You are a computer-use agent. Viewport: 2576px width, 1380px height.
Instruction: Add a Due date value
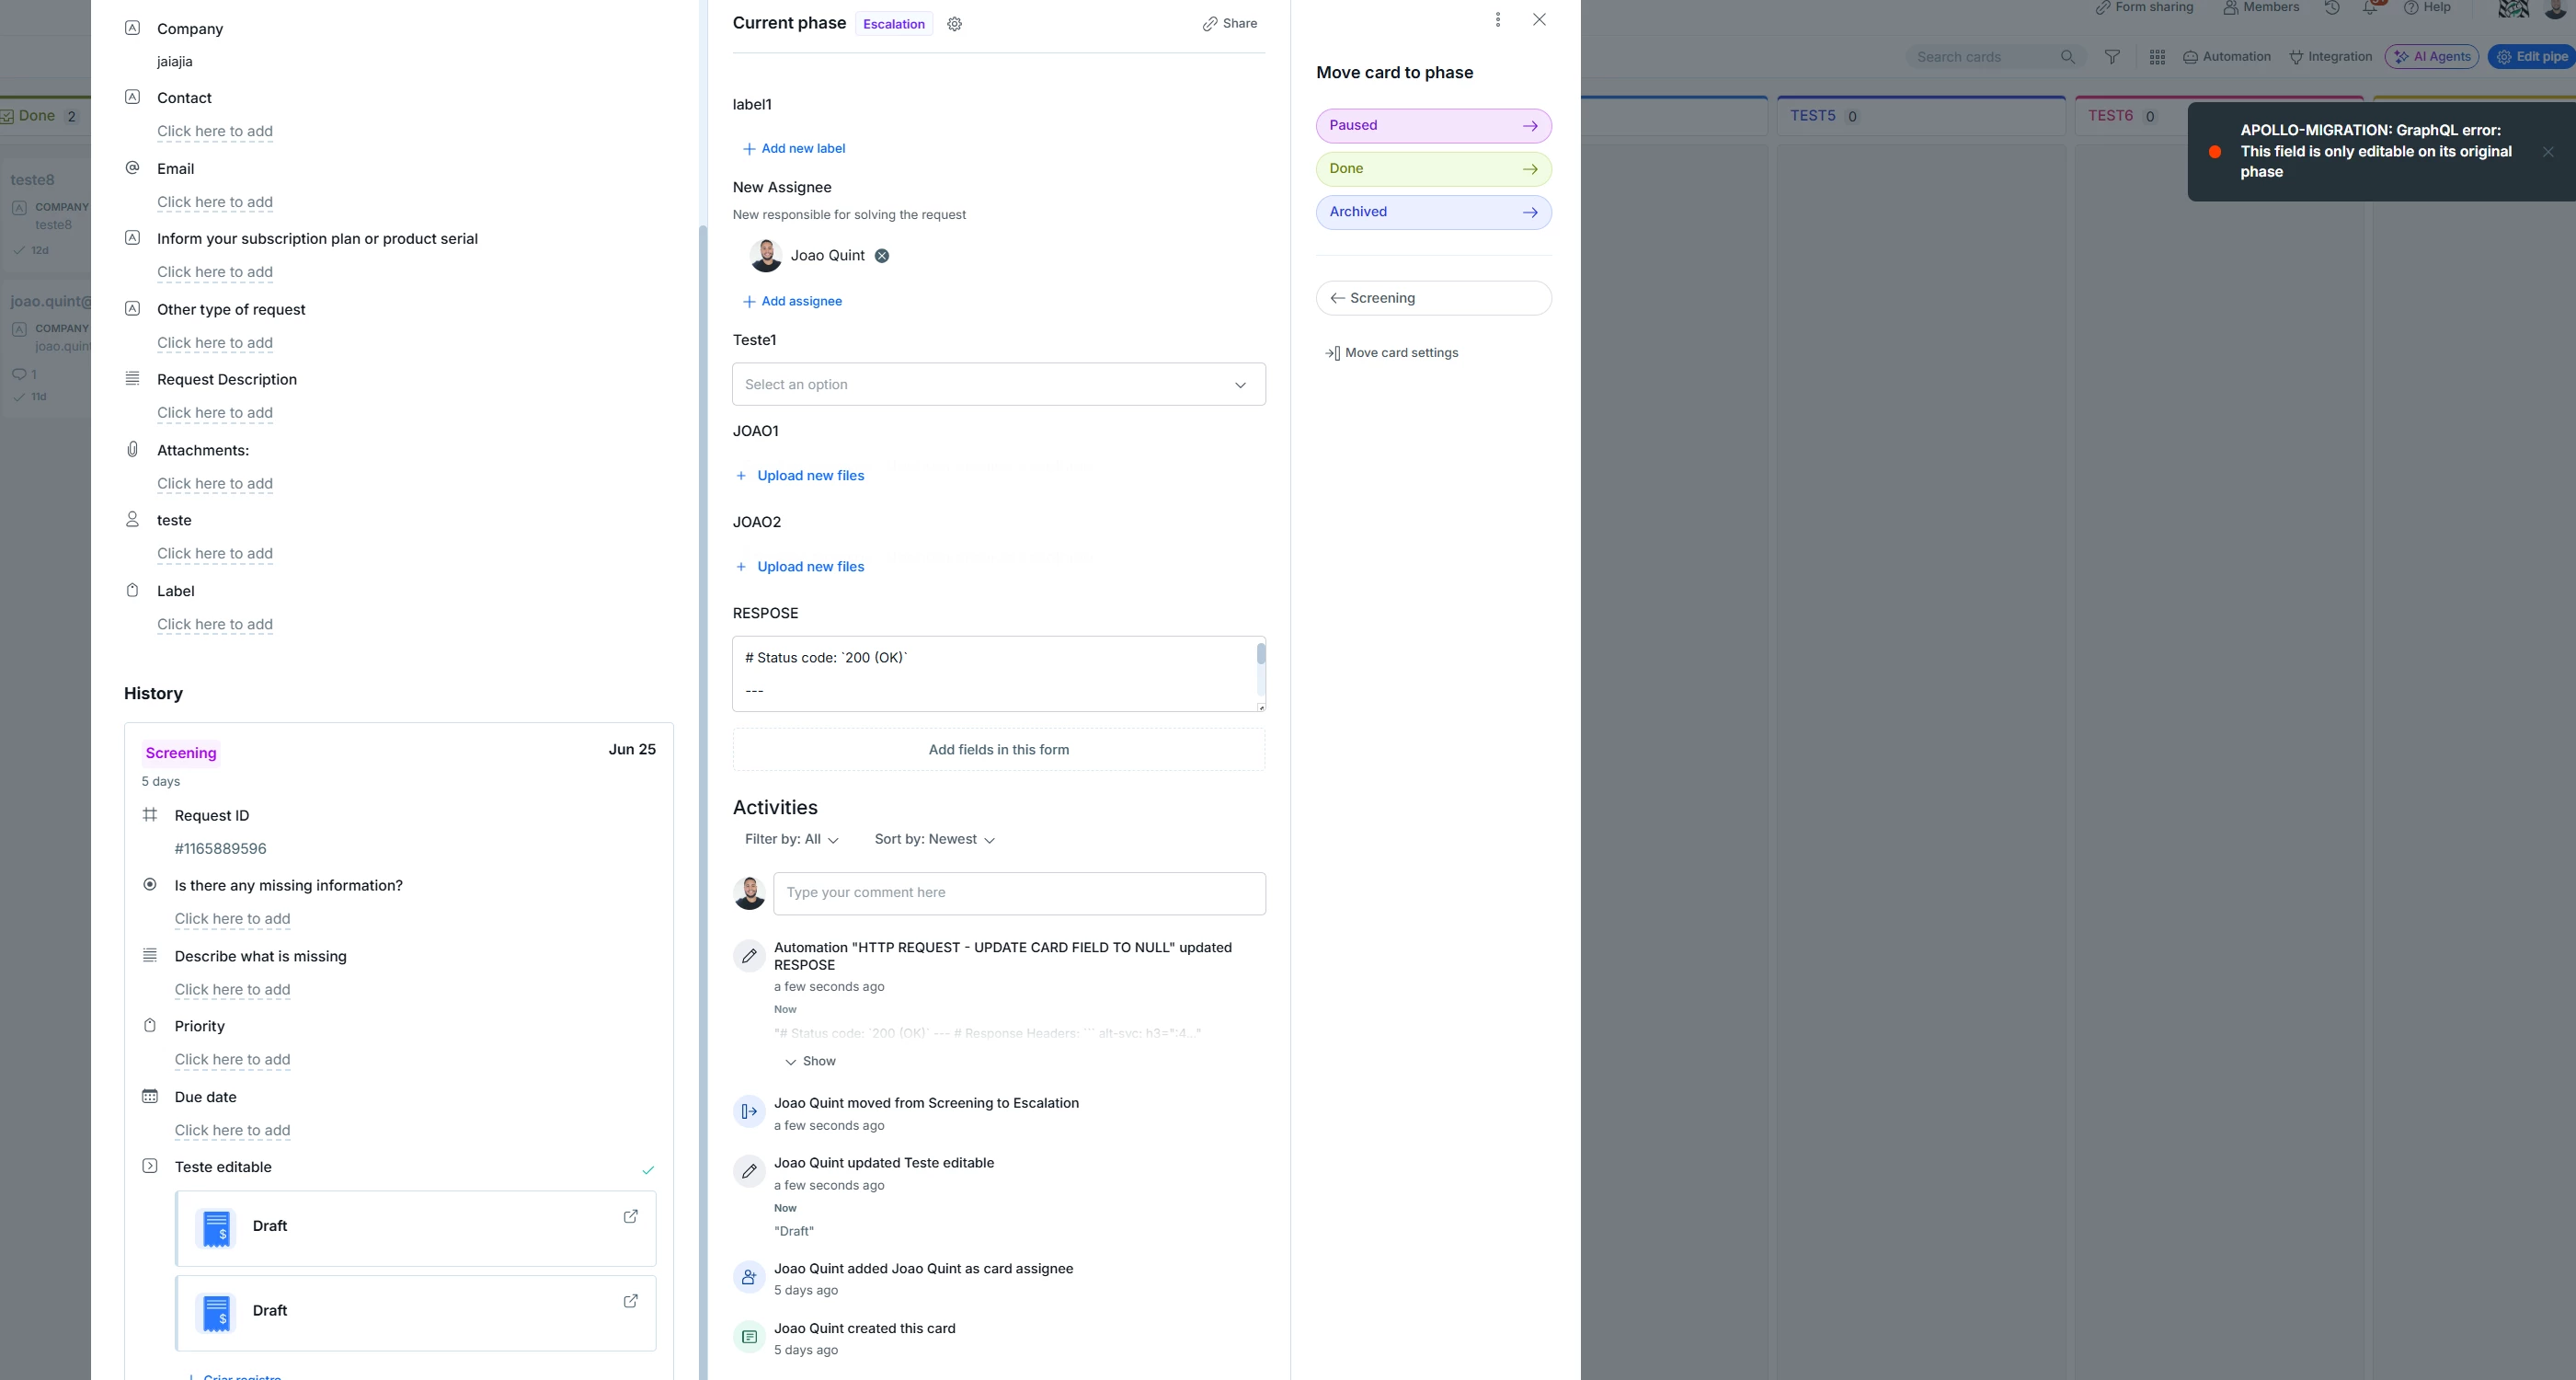(x=232, y=1131)
